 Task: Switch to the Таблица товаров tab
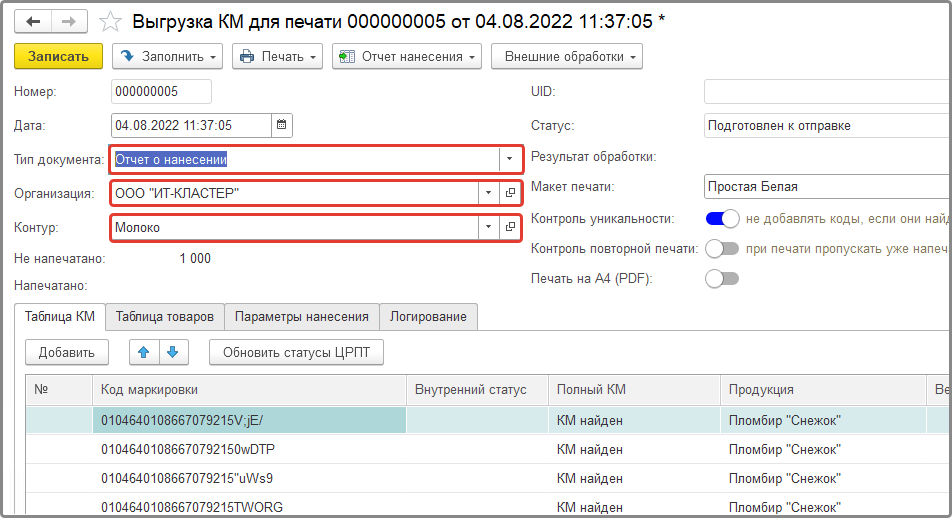[x=165, y=316]
